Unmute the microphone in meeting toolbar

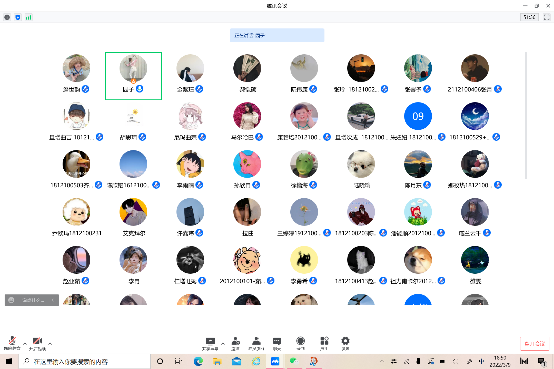pos(12,342)
